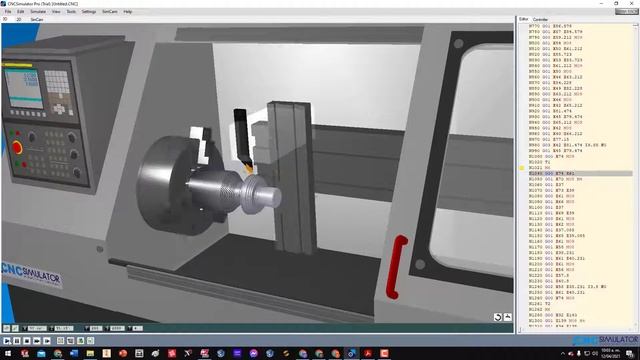Image resolution: width=640 pixels, height=360 pixels.
Task: Click the fast-forward simulation button
Action: click(37, 340)
